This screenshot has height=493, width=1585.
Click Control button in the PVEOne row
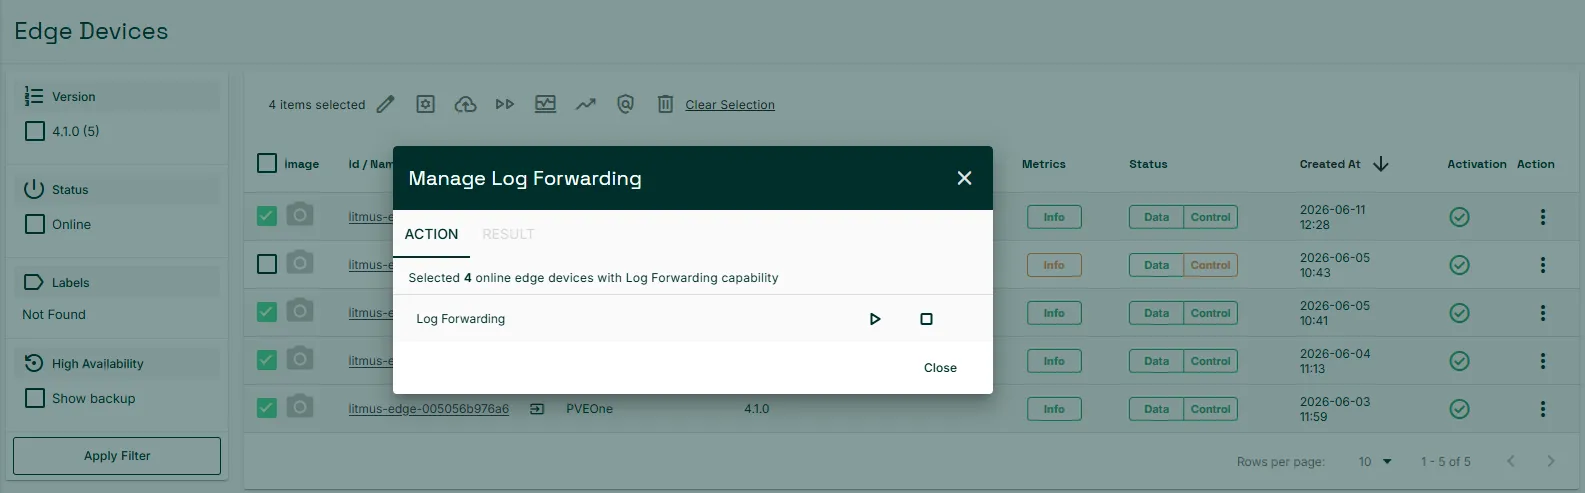point(1211,409)
